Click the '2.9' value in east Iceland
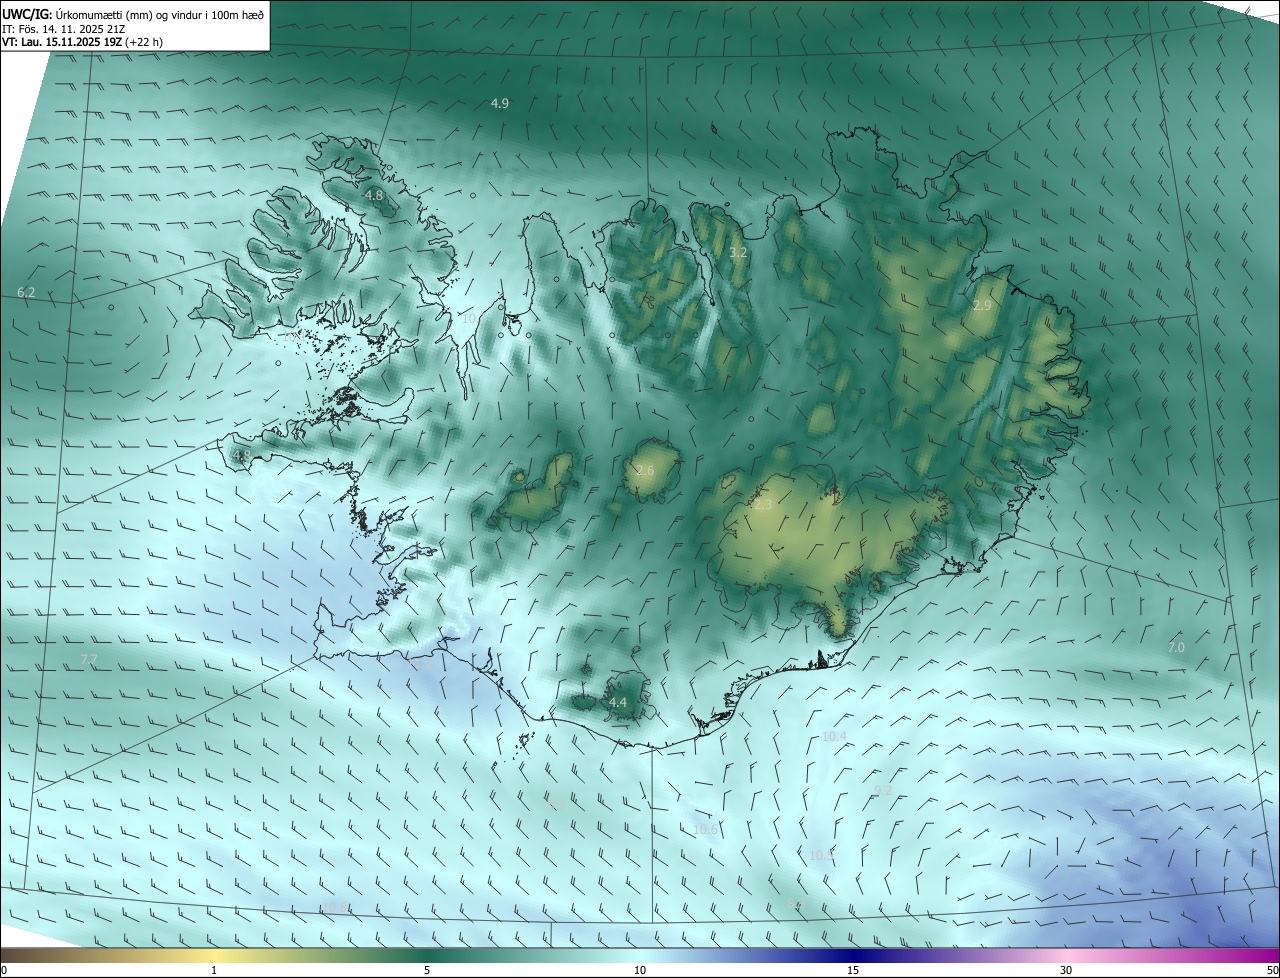 (x=982, y=305)
